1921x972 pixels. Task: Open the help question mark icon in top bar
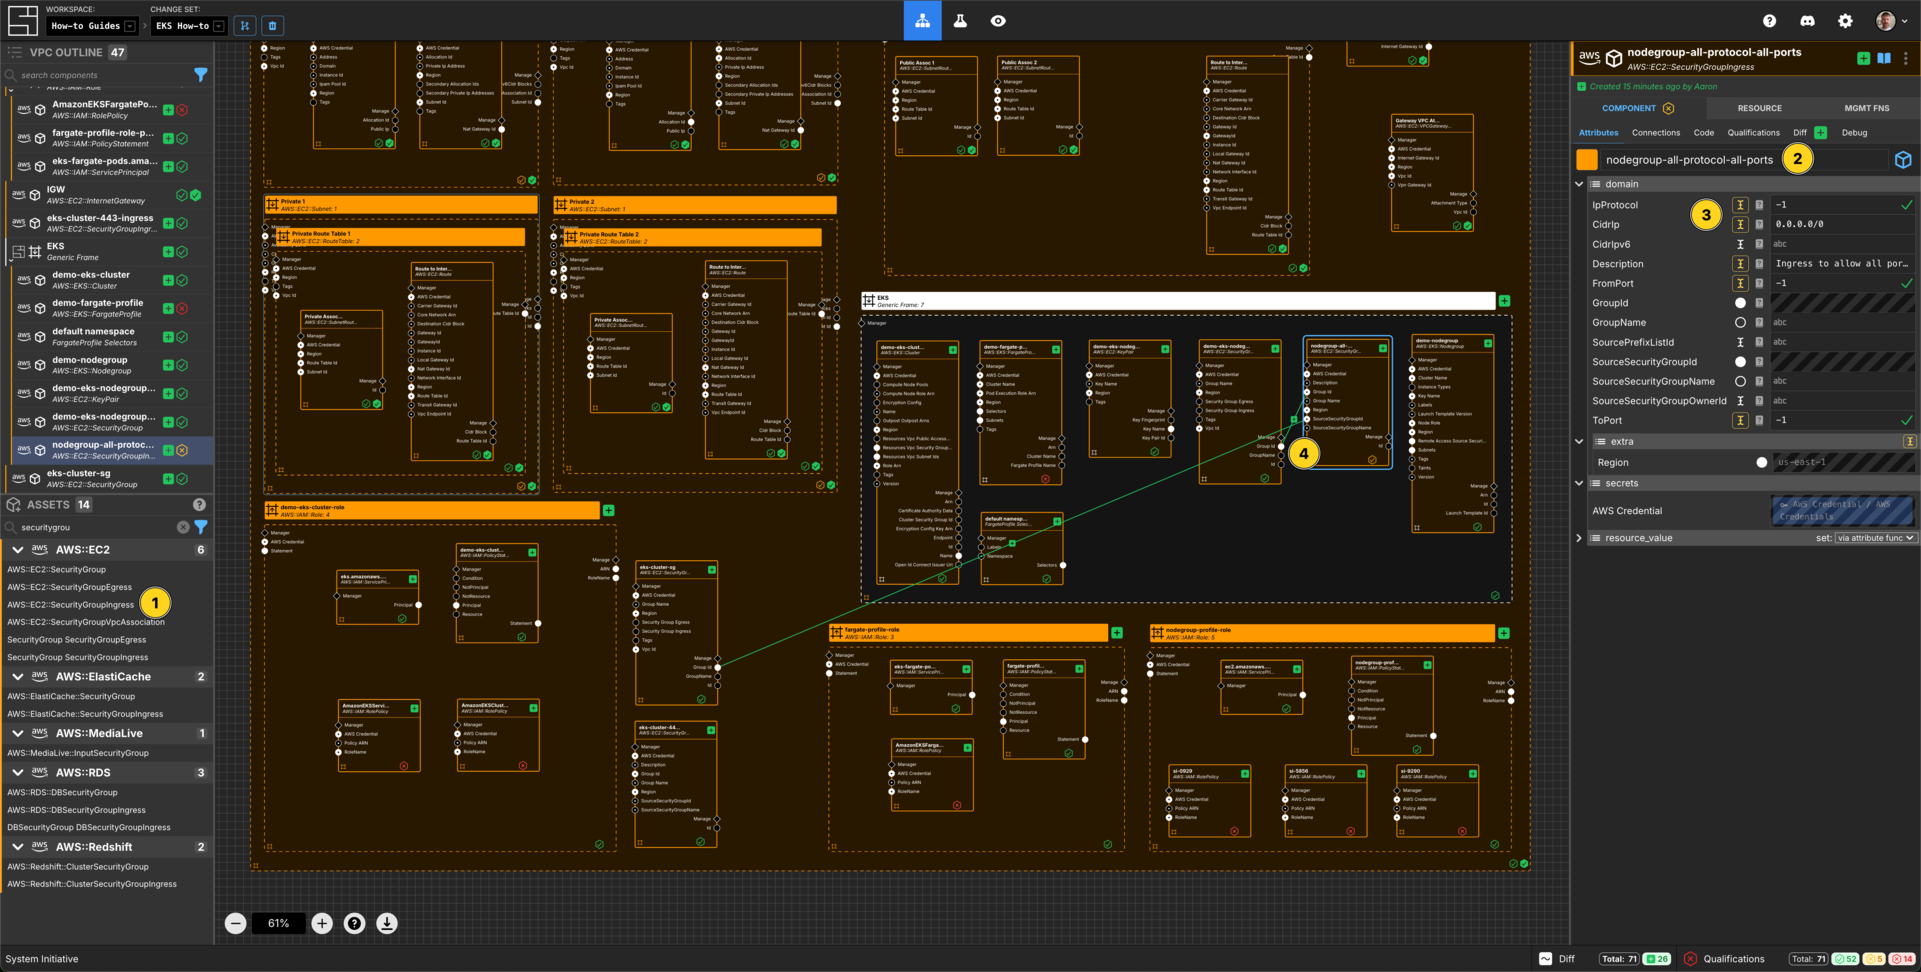(1769, 20)
